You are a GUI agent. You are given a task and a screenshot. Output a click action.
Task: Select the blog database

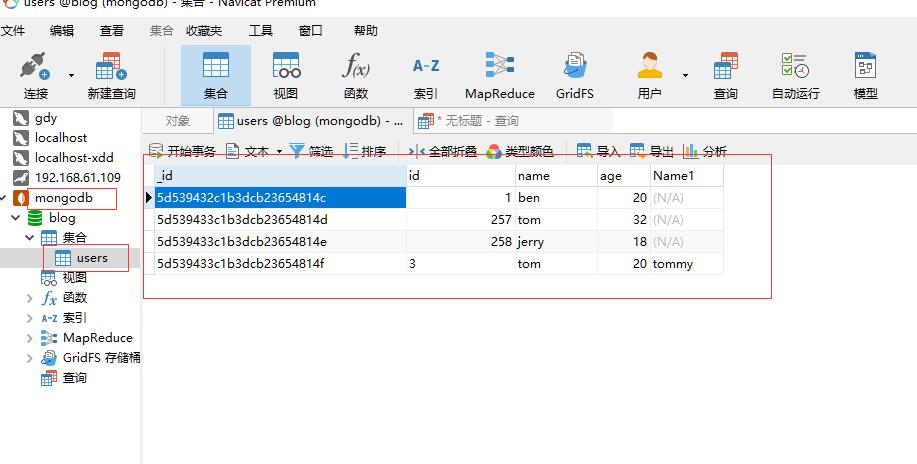[x=62, y=218]
